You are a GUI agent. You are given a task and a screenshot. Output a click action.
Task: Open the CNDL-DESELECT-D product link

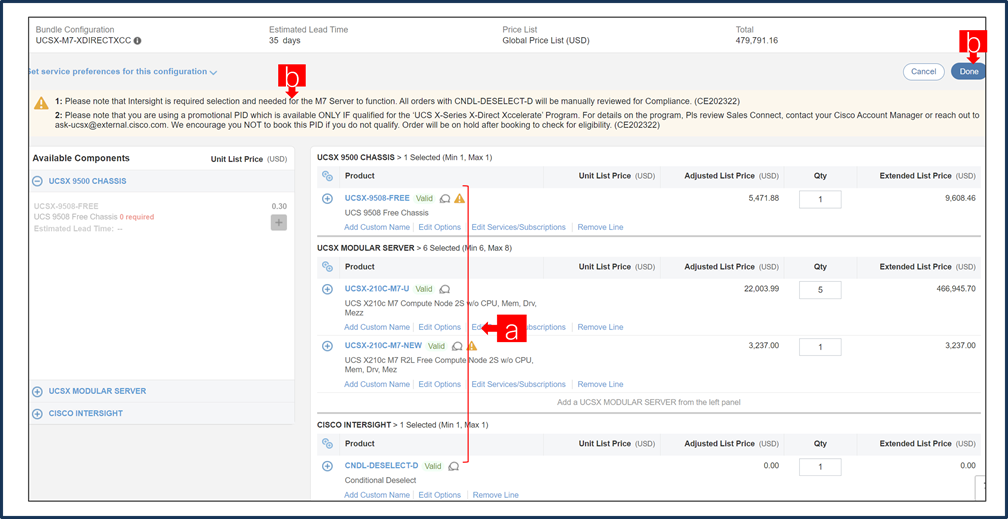381,466
